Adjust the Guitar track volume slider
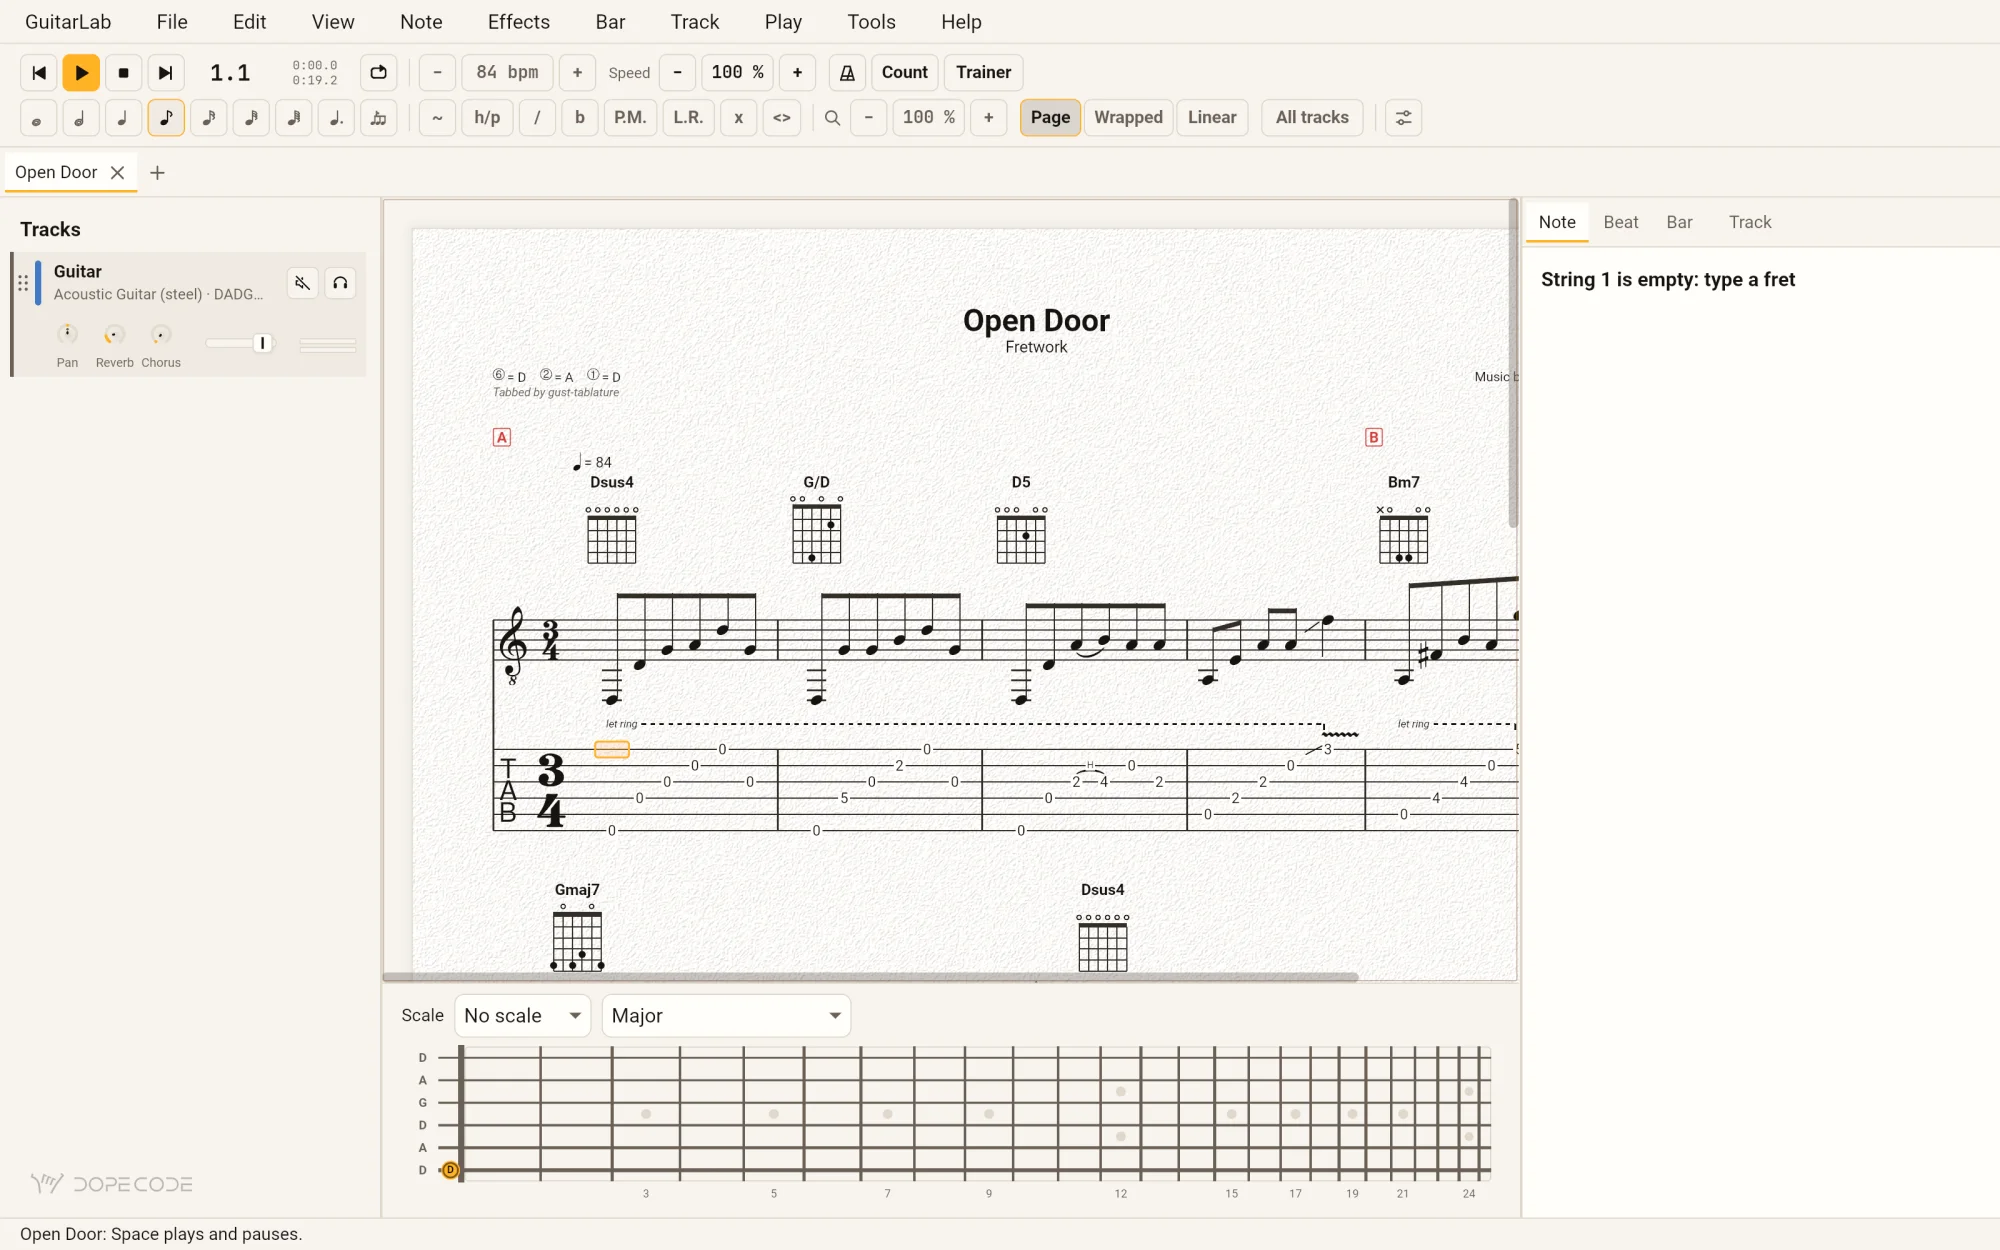2000x1250 pixels. tap(239, 343)
